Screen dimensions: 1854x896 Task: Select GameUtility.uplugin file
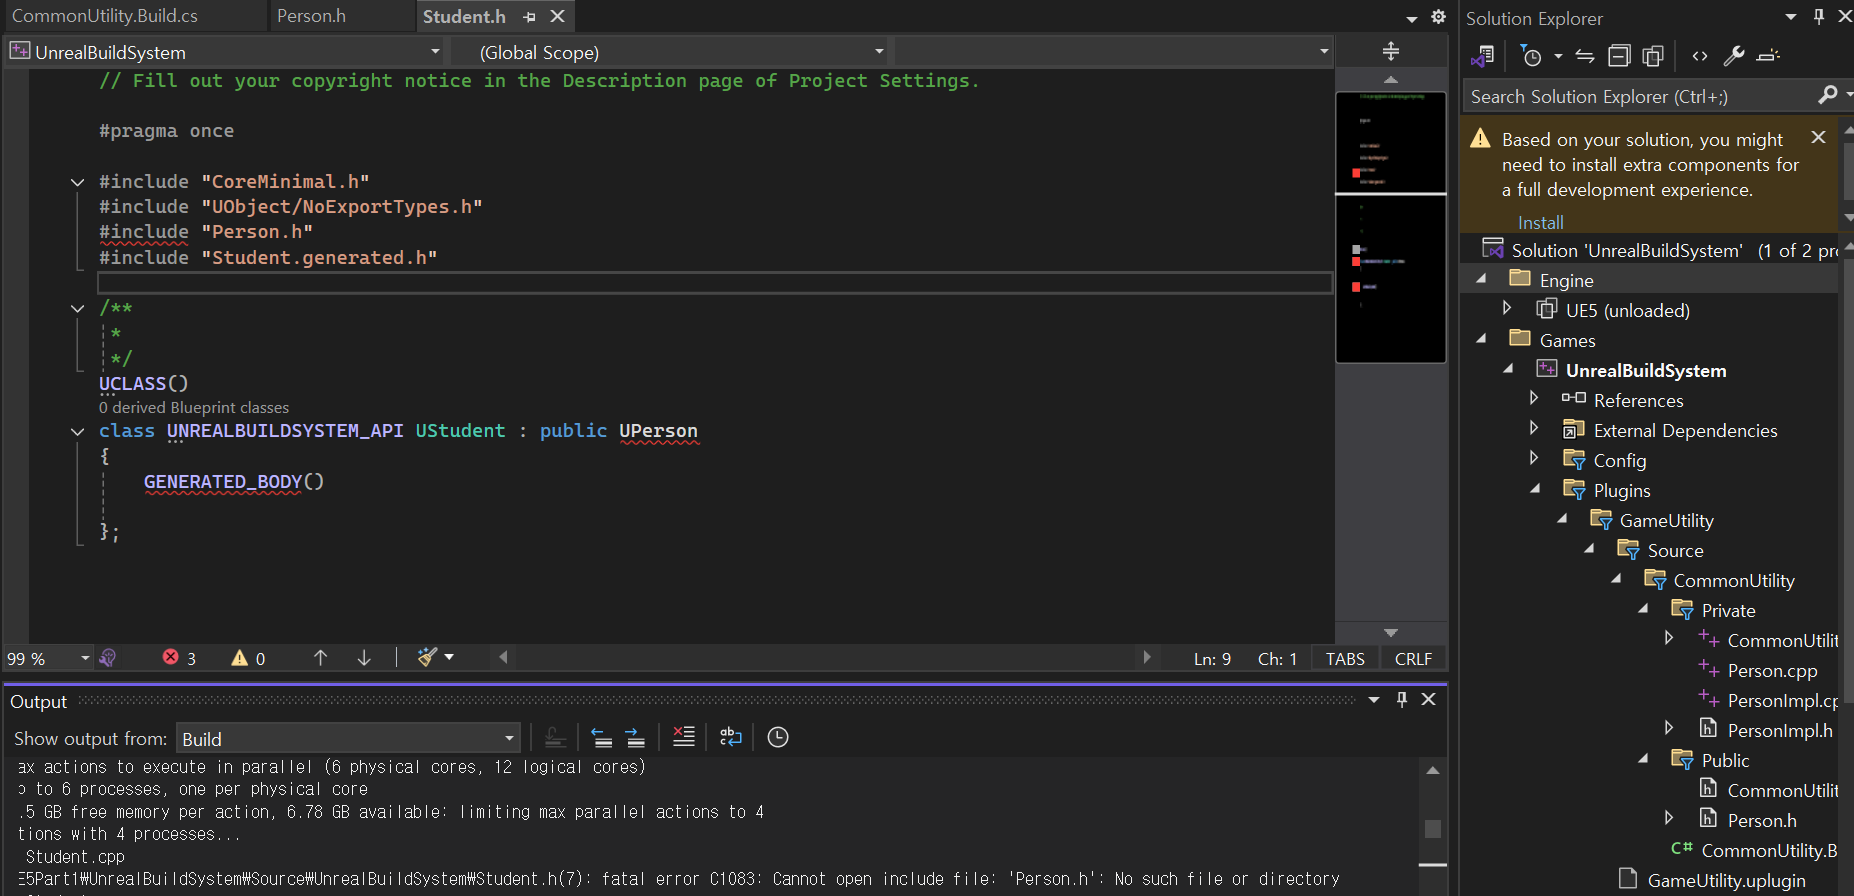coord(1726,880)
